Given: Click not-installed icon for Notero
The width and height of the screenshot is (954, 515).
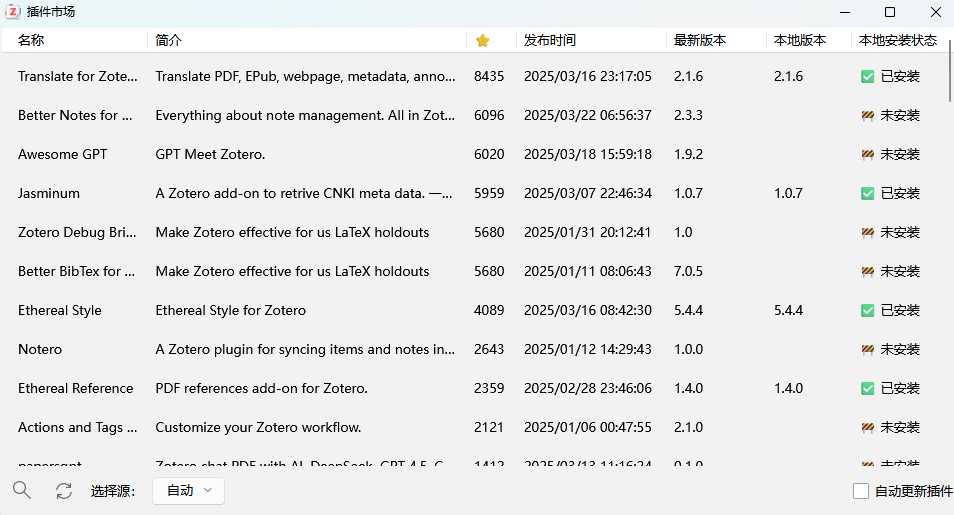Looking at the screenshot, I should click(x=868, y=349).
